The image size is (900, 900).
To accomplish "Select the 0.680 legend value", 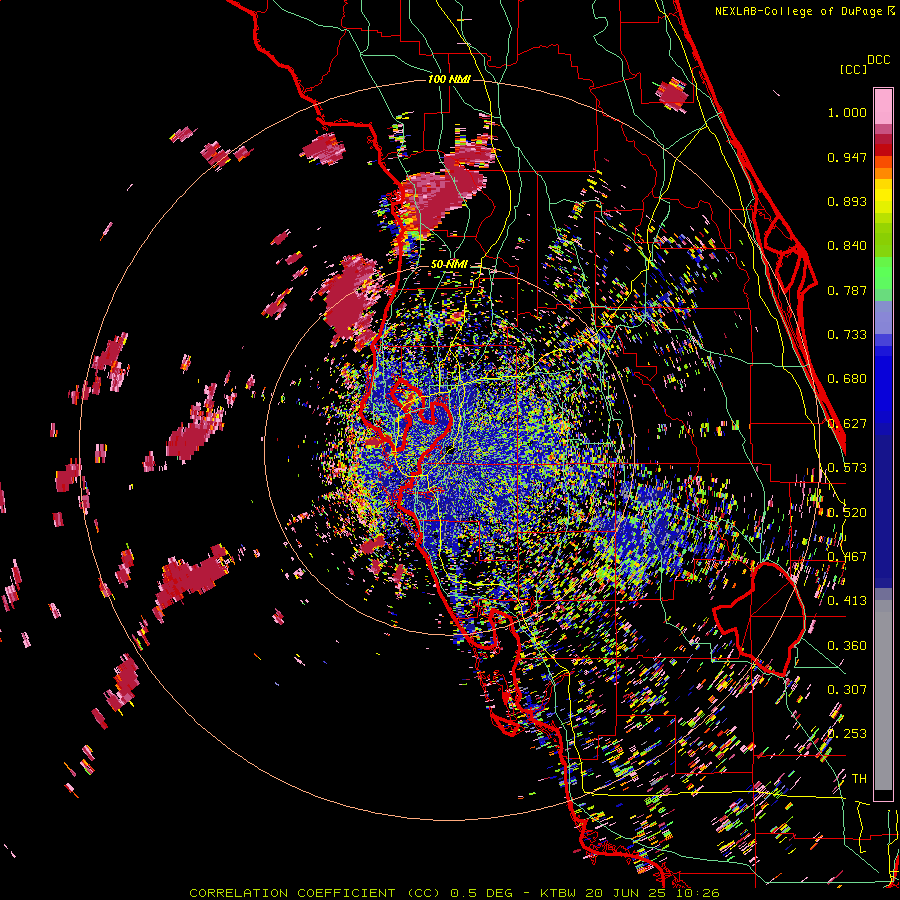I will click(847, 379).
